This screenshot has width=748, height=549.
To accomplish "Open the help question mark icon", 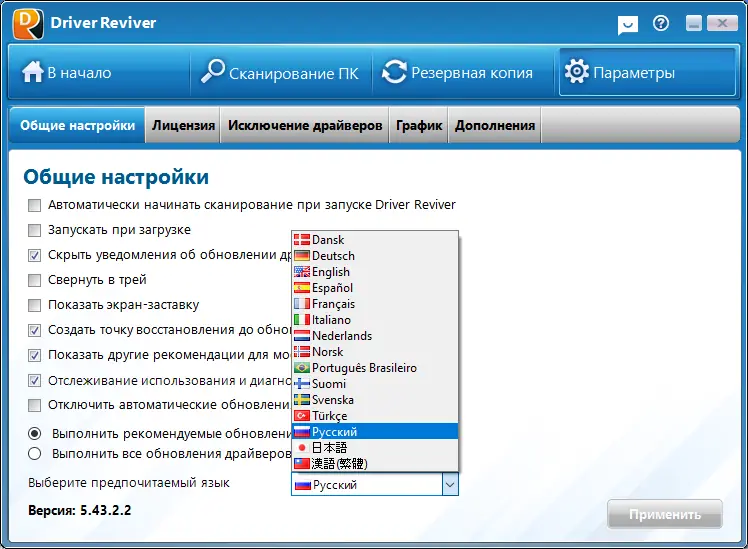I will (661, 23).
